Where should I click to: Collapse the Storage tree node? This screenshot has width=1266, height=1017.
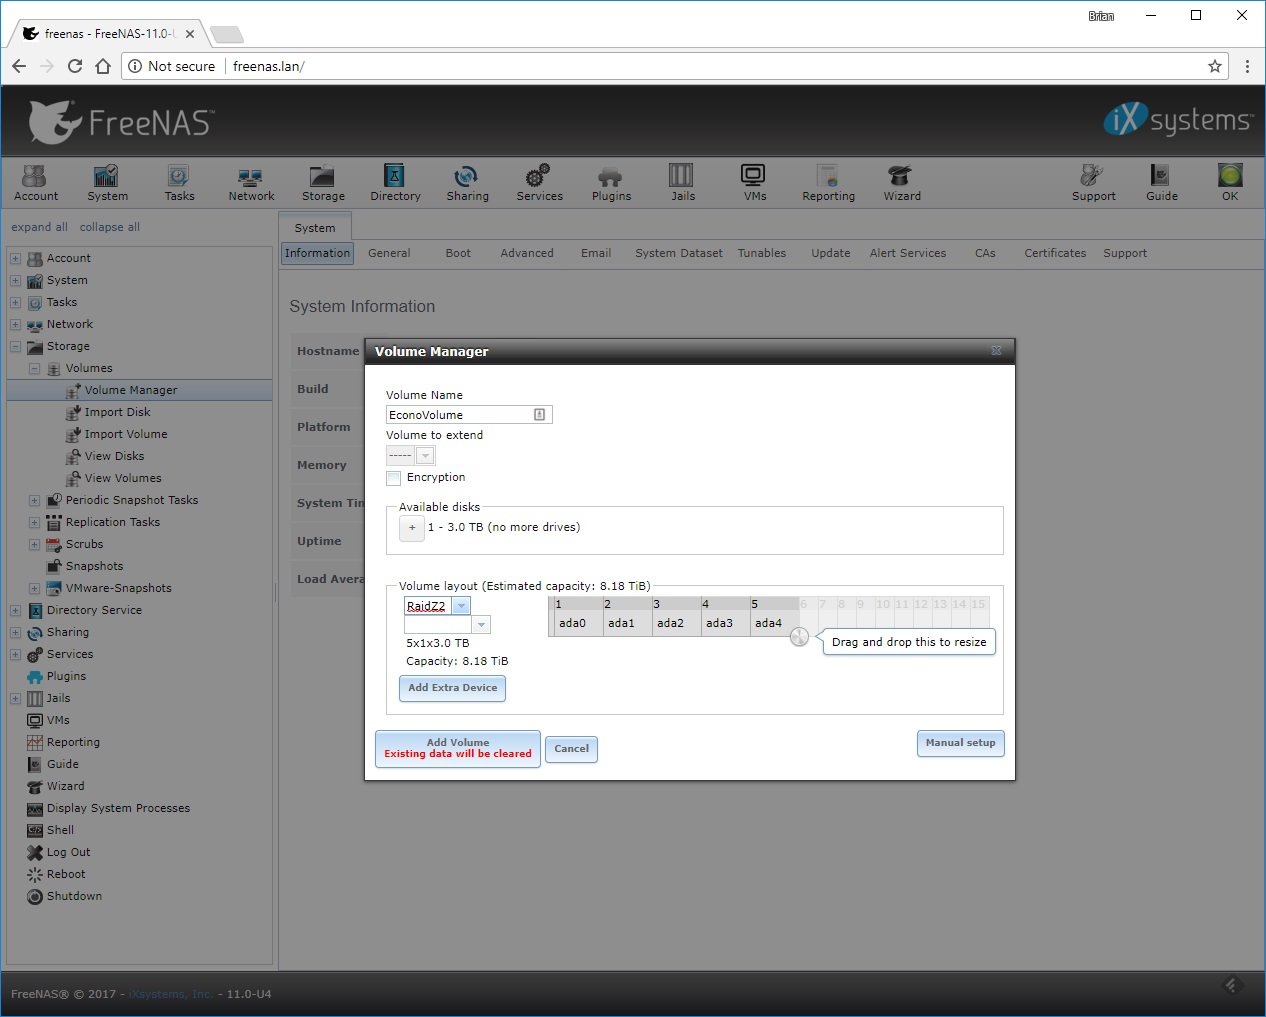(16, 347)
